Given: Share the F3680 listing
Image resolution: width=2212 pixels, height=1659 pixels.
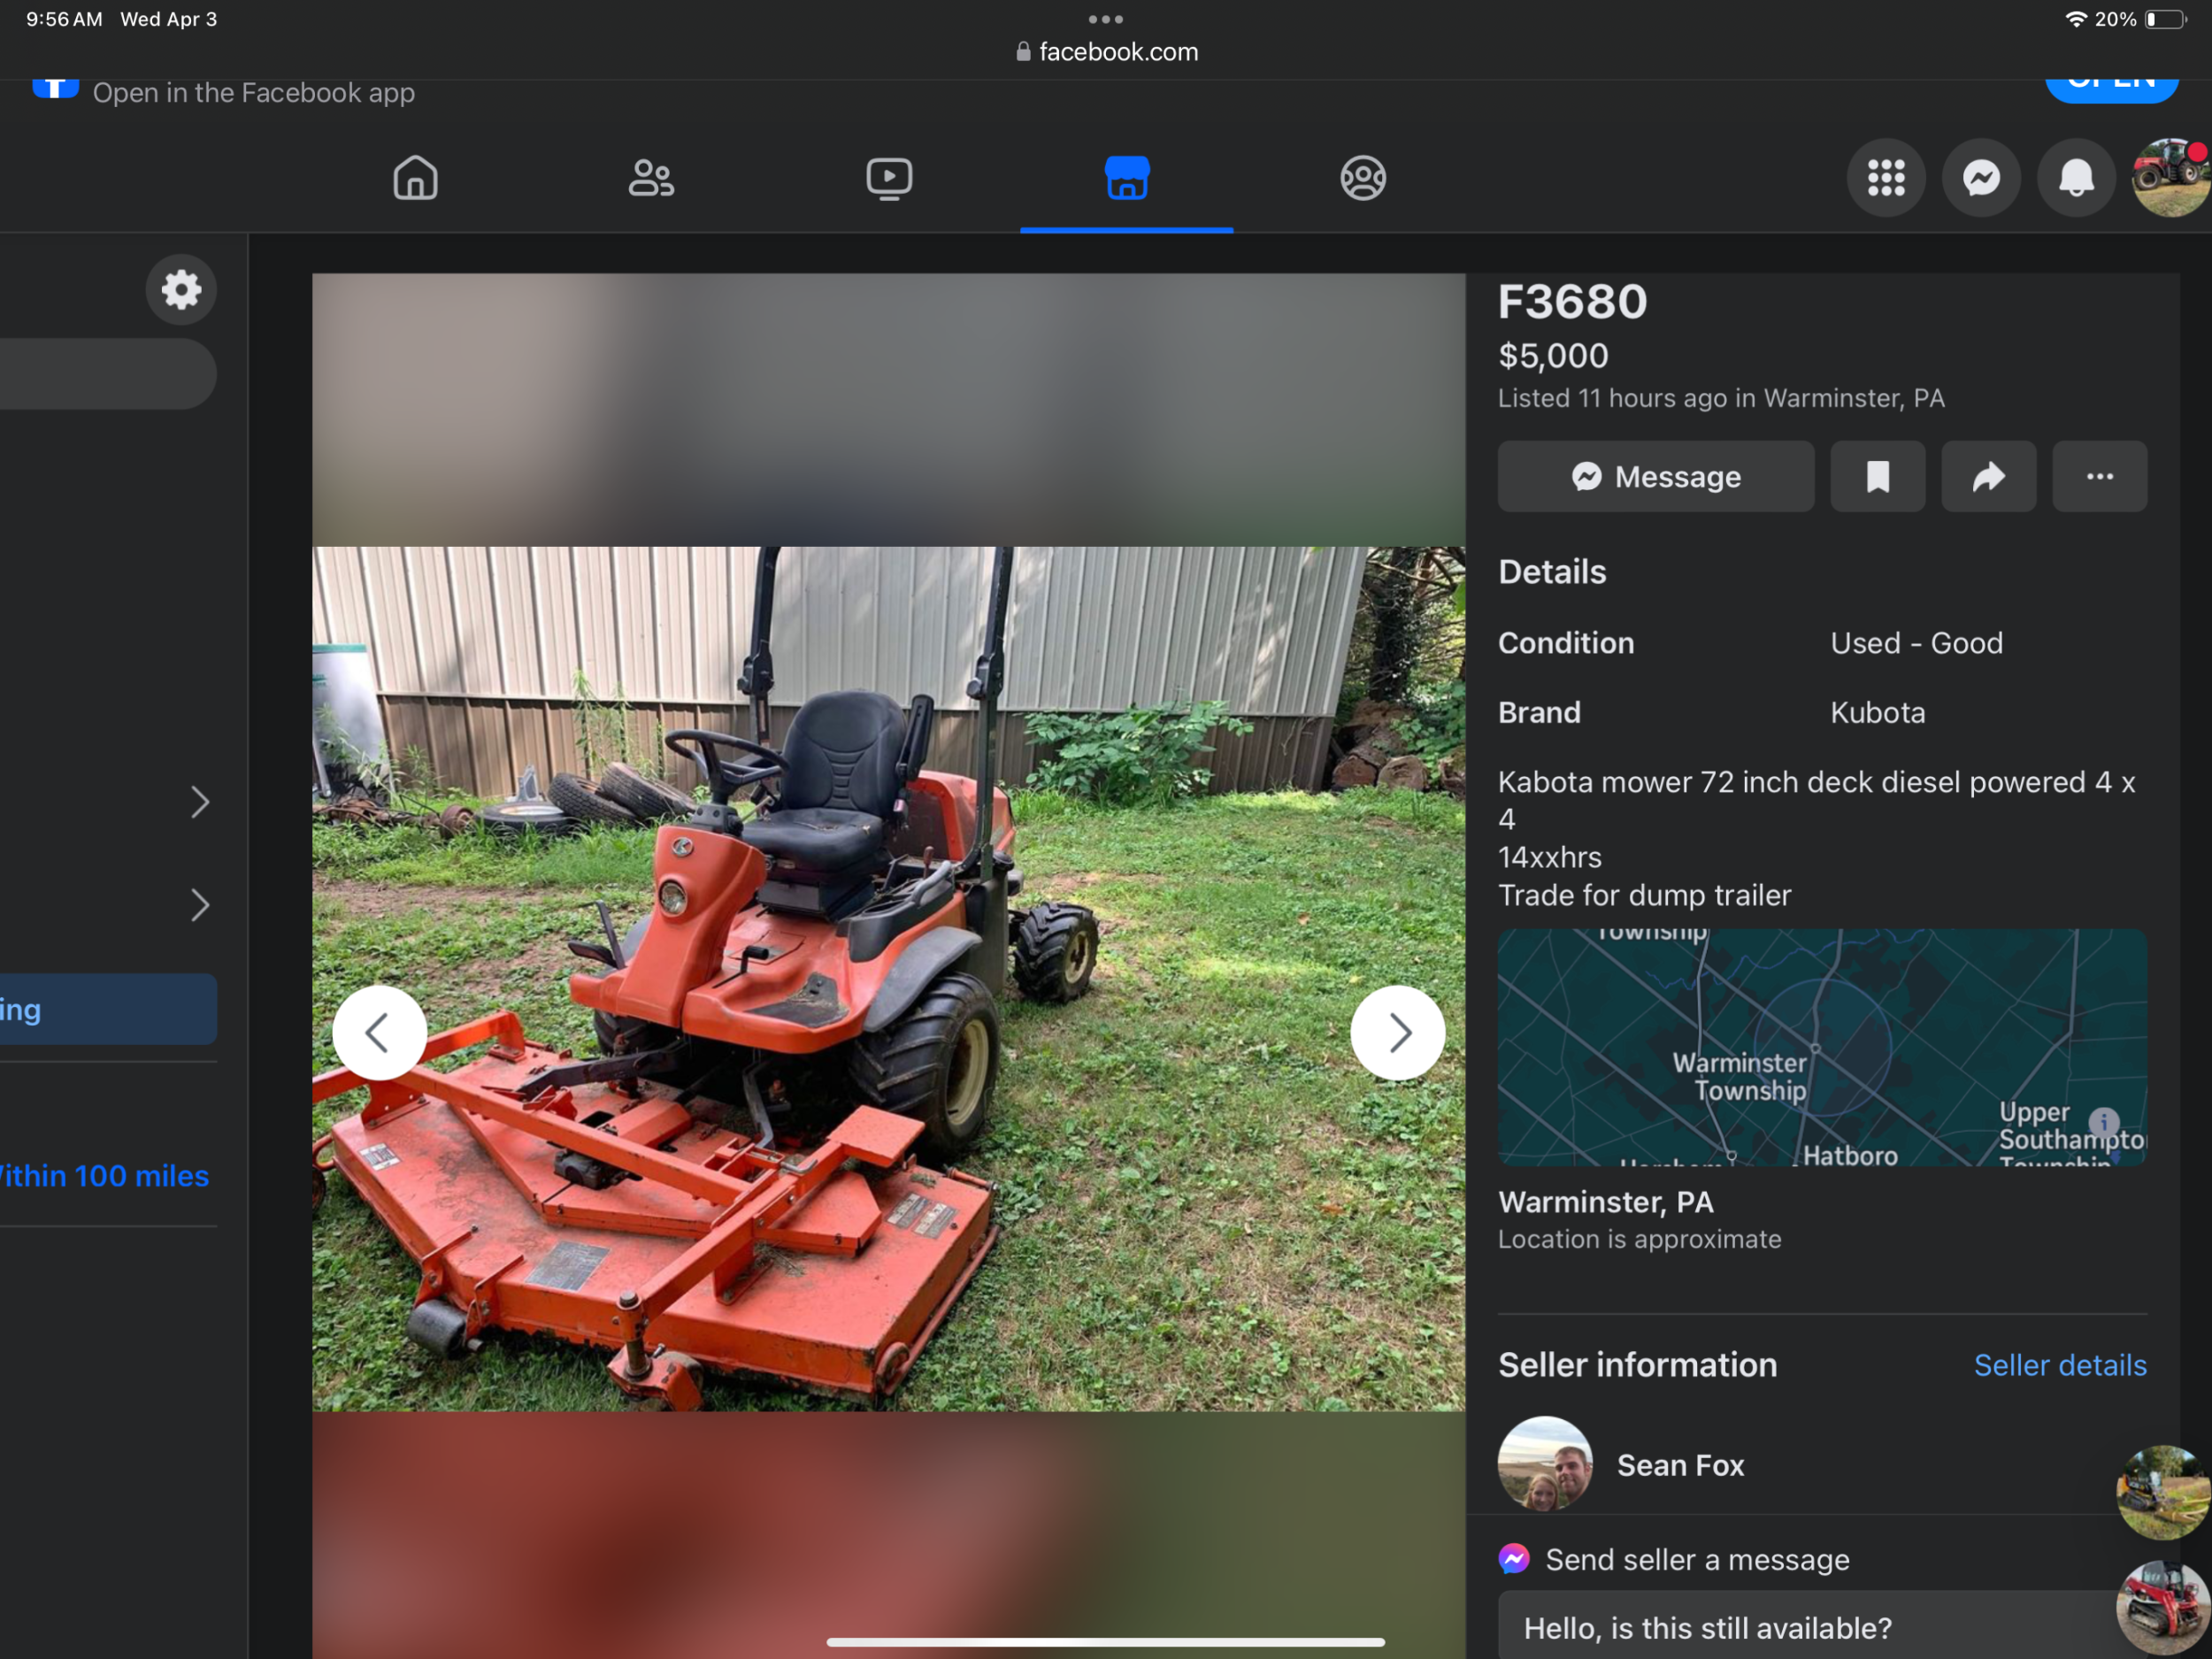Looking at the screenshot, I should click(1988, 477).
